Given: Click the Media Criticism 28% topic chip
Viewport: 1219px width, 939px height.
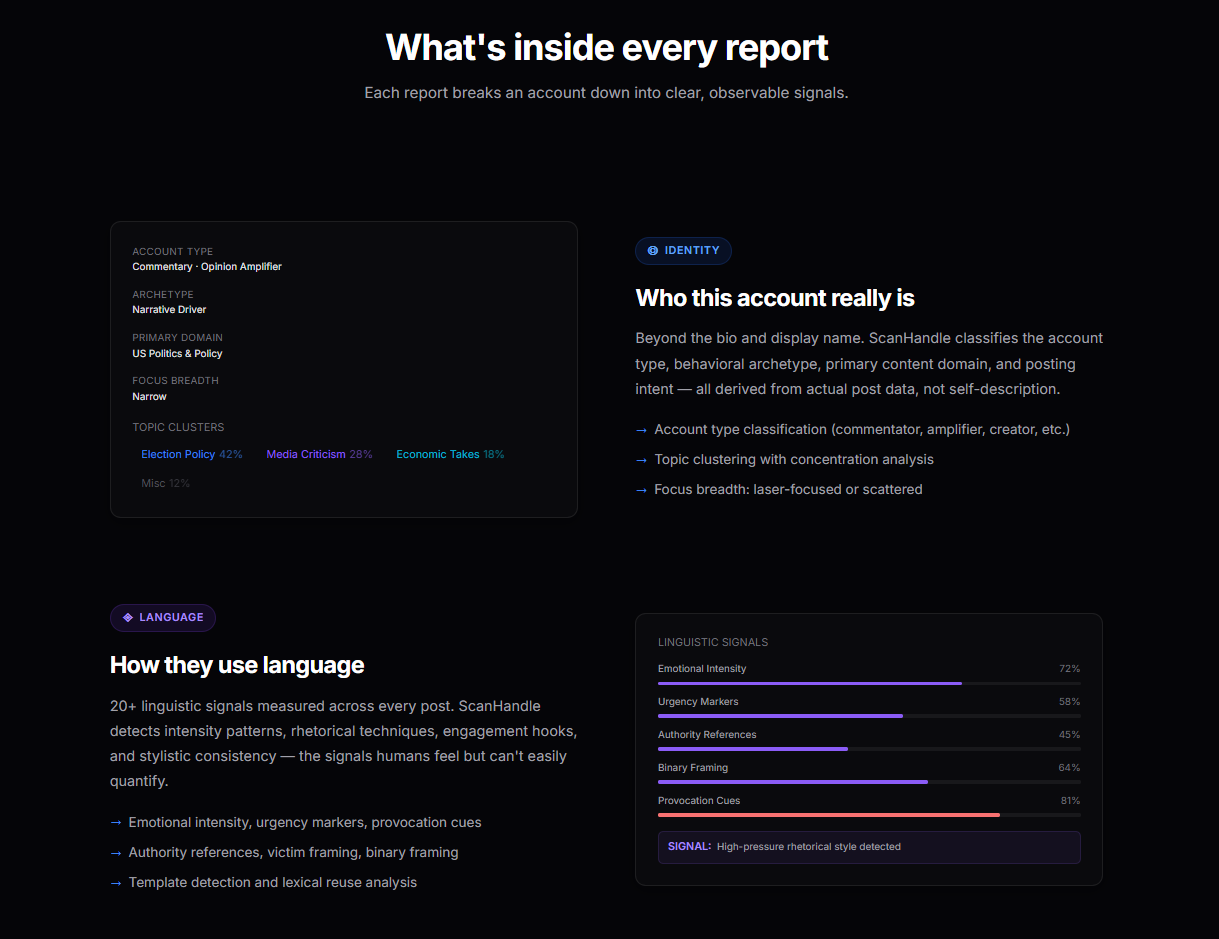Looking at the screenshot, I should pyautogui.click(x=319, y=454).
